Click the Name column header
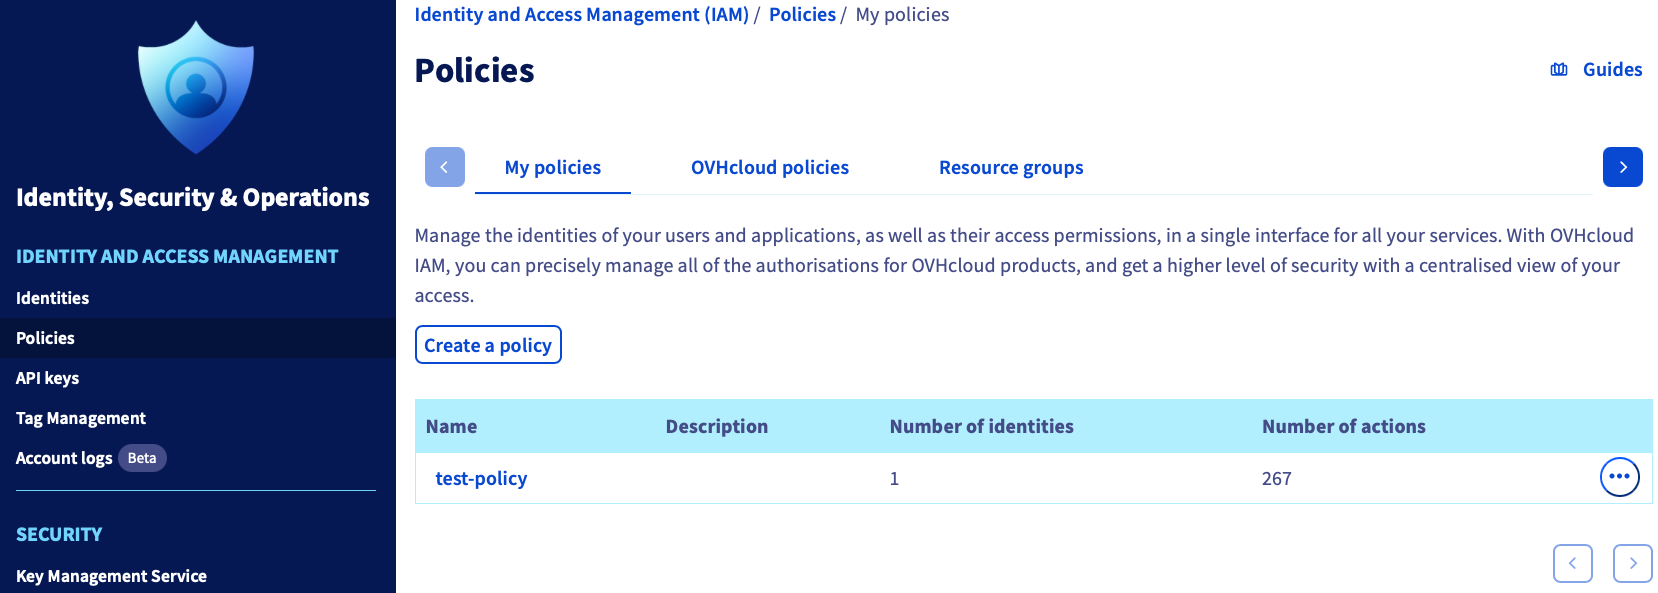1658x593 pixels. point(451,427)
